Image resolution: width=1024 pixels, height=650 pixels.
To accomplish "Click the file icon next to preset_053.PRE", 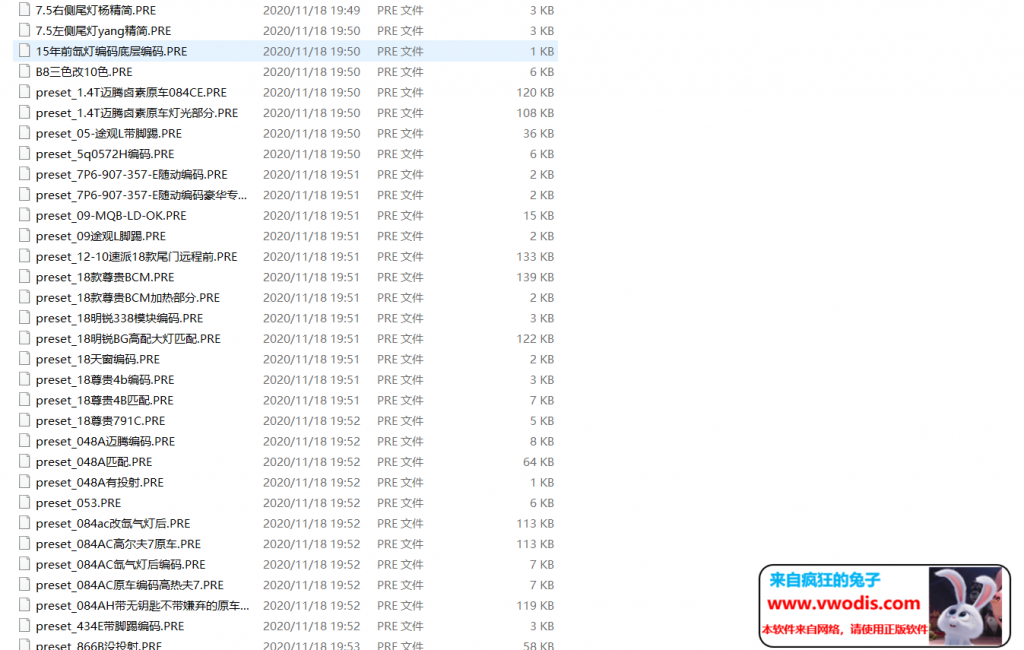I will pyautogui.click(x=24, y=503).
